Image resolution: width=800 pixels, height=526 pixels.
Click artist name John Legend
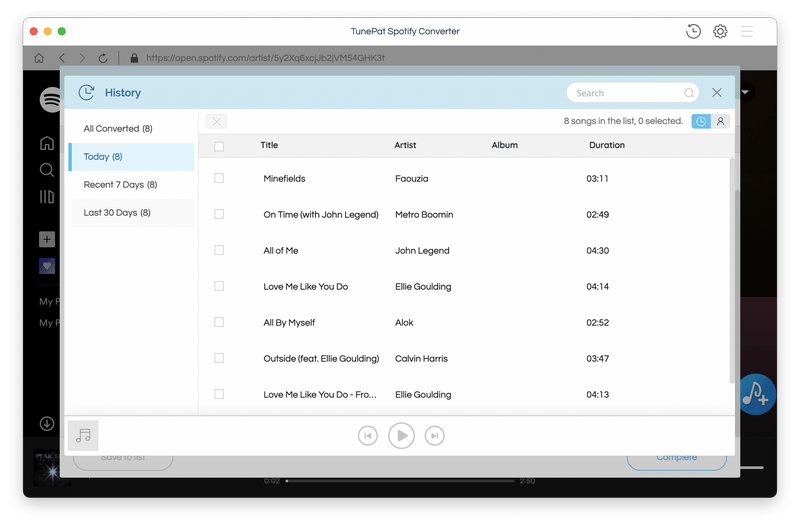point(422,251)
